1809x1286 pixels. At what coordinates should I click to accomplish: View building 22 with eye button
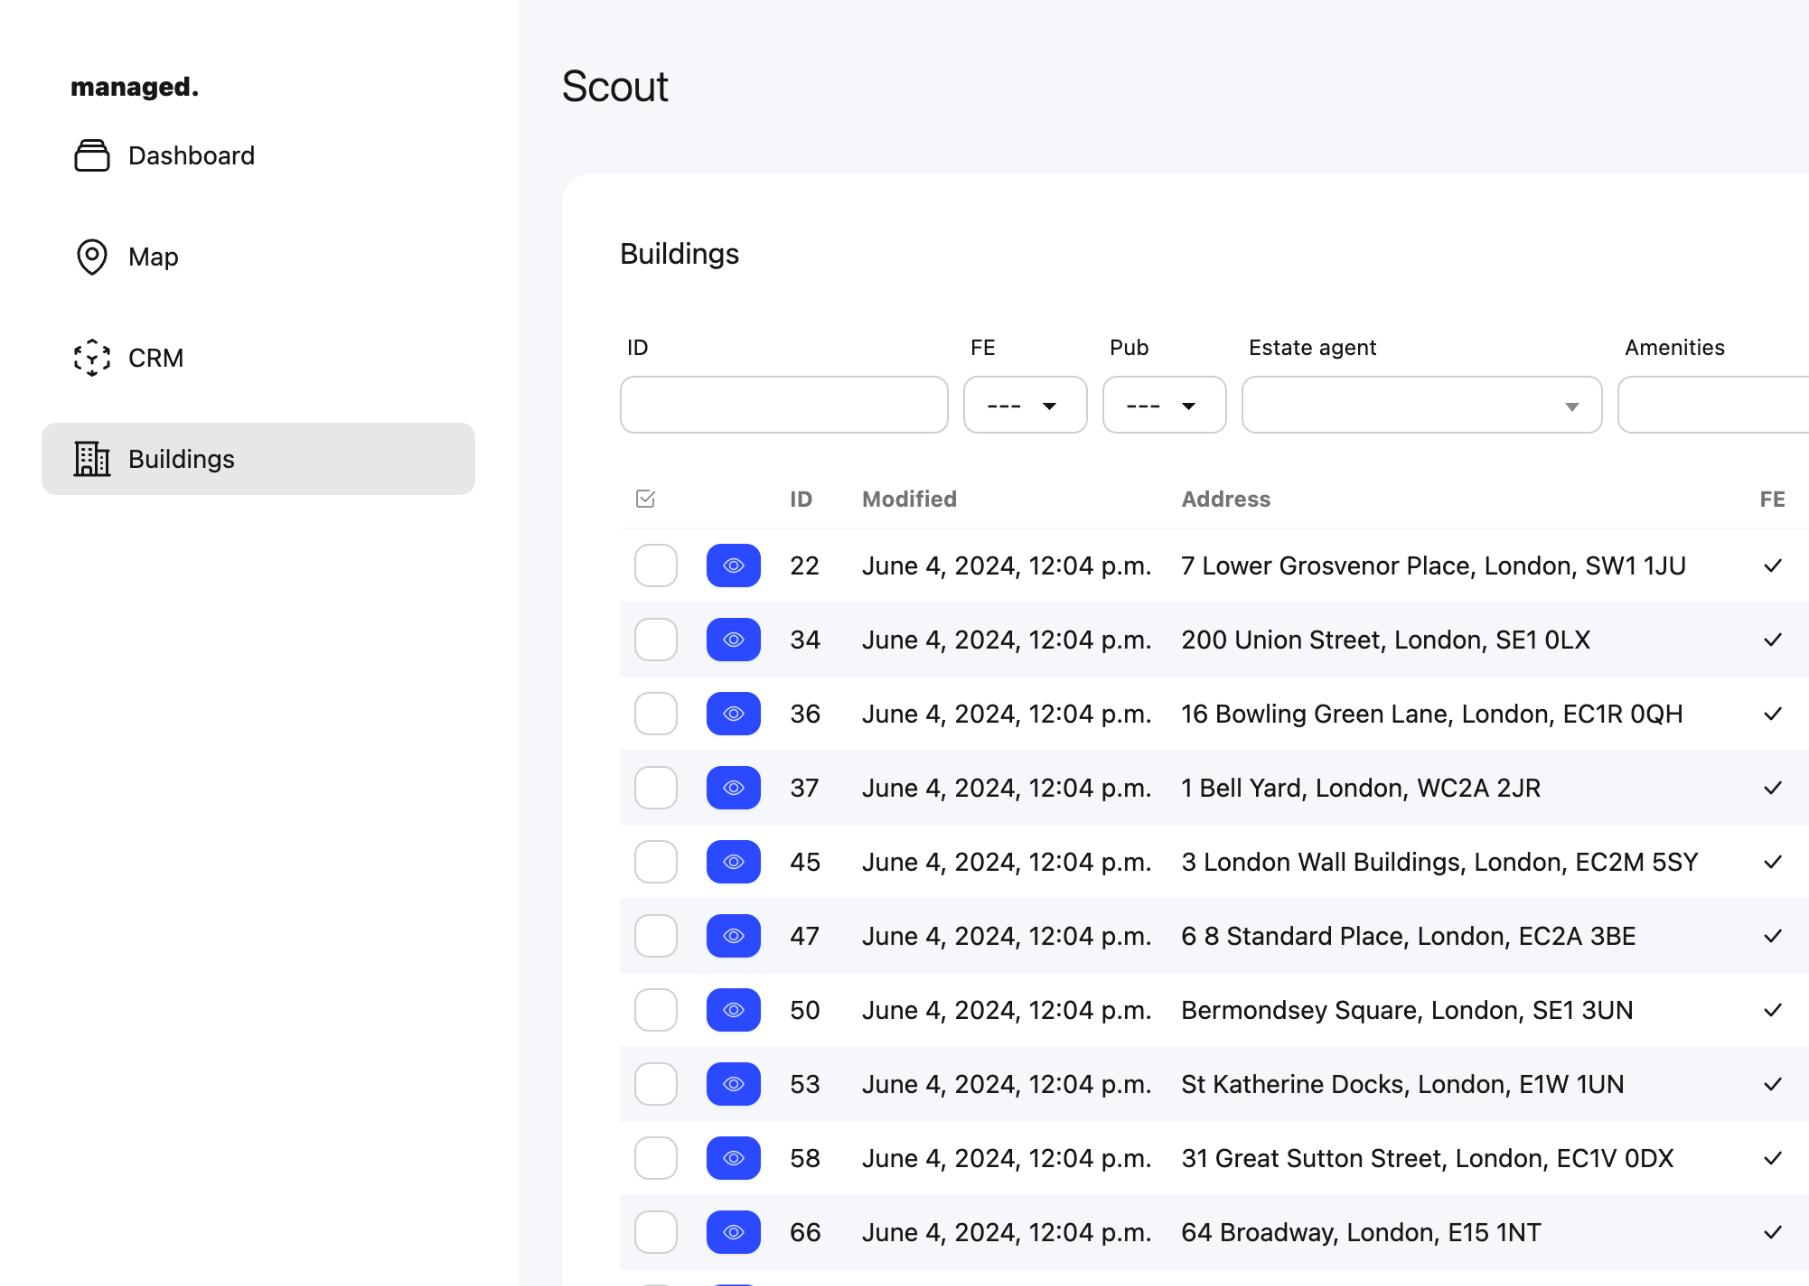tap(733, 566)
